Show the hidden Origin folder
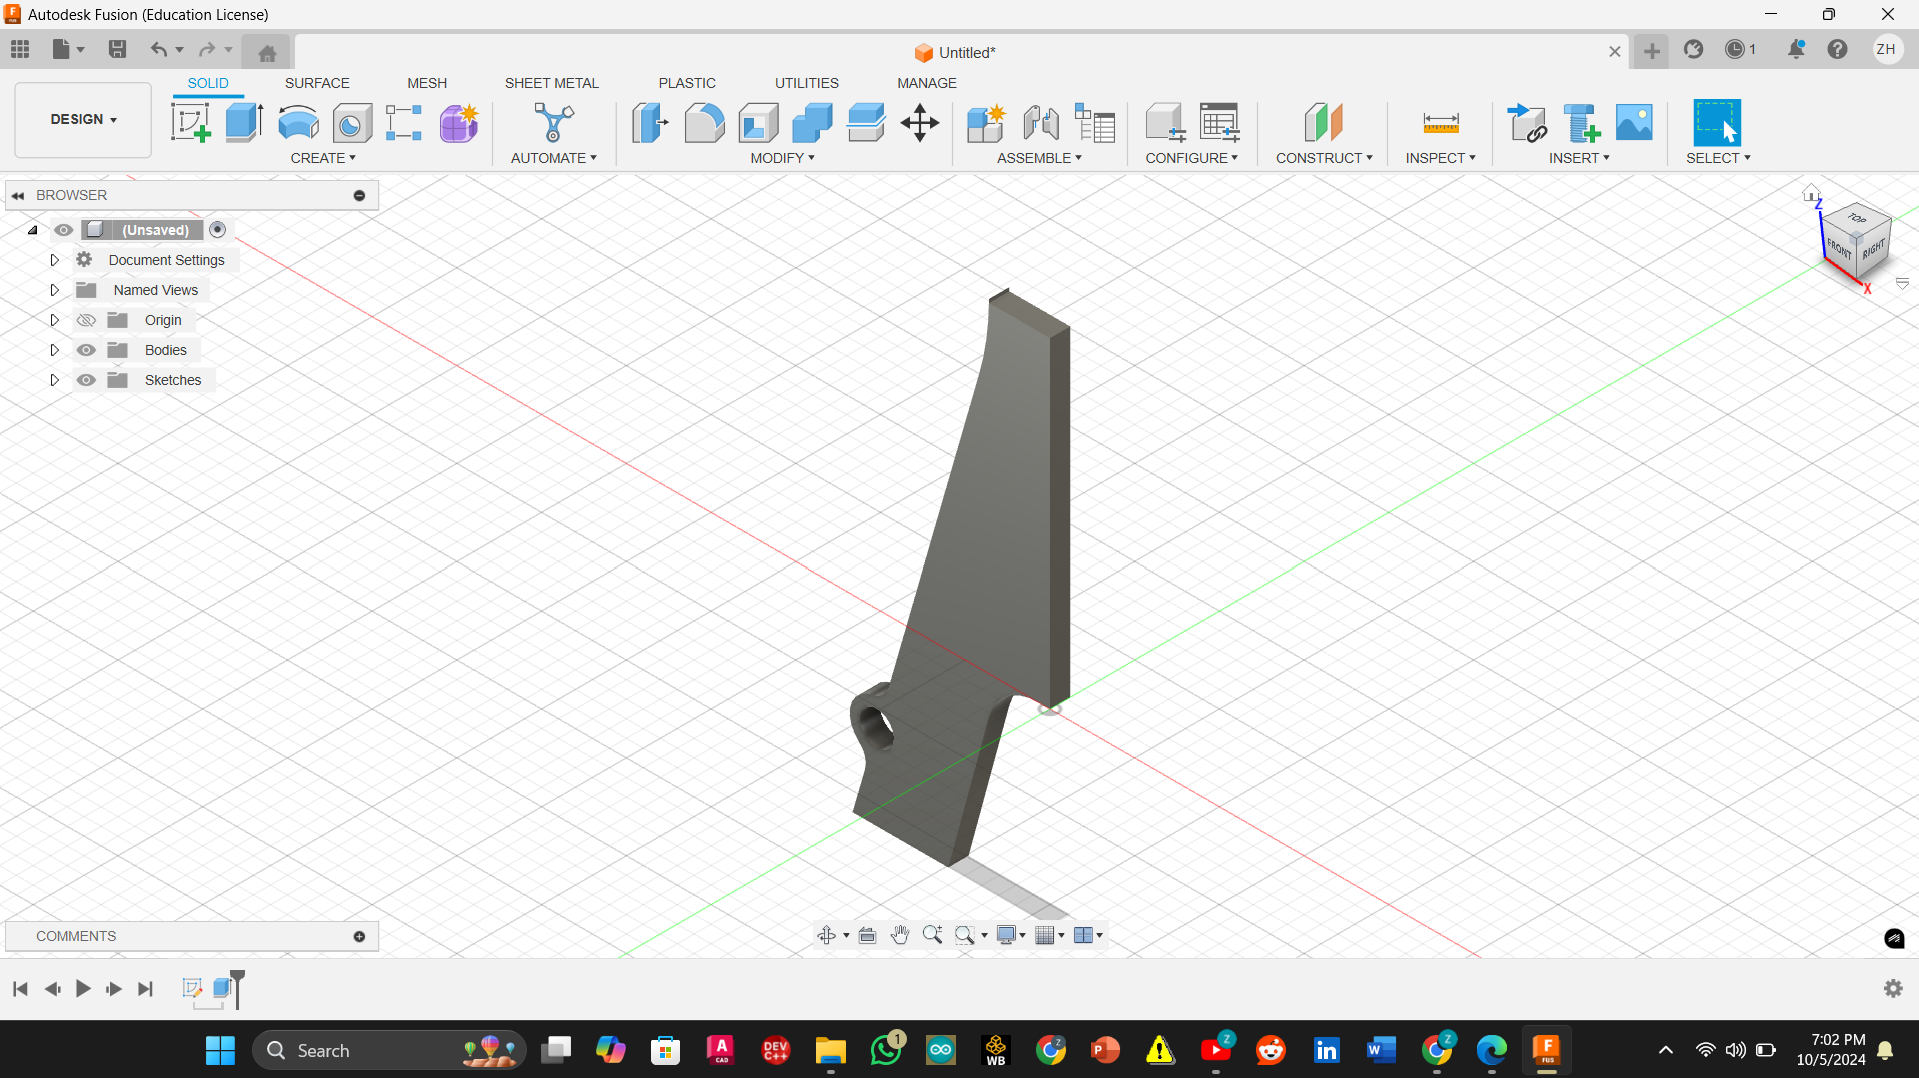The image size is (1919, 1078). tap(86, 320)
